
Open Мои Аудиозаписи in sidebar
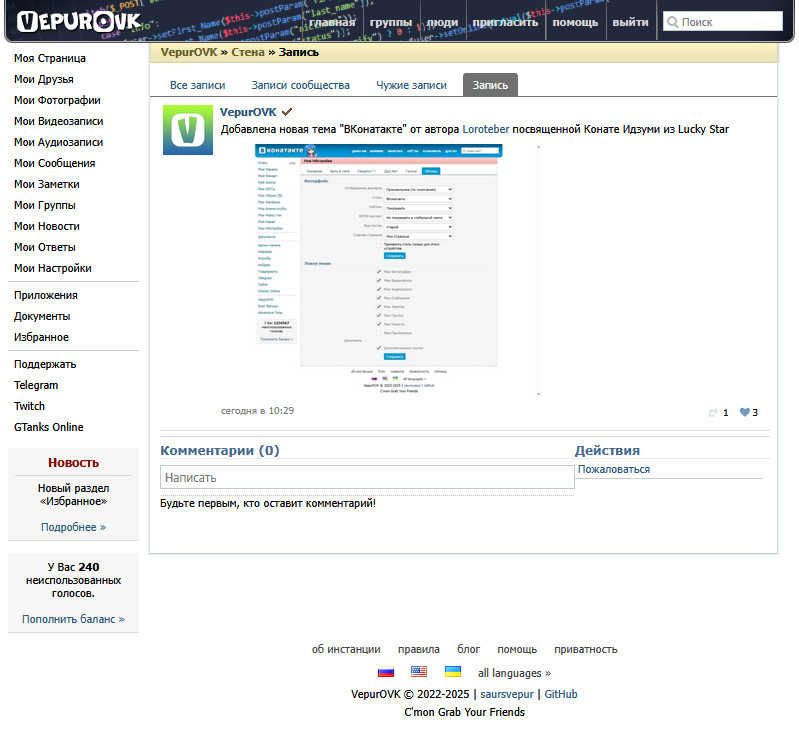click(x=59, y=142)
